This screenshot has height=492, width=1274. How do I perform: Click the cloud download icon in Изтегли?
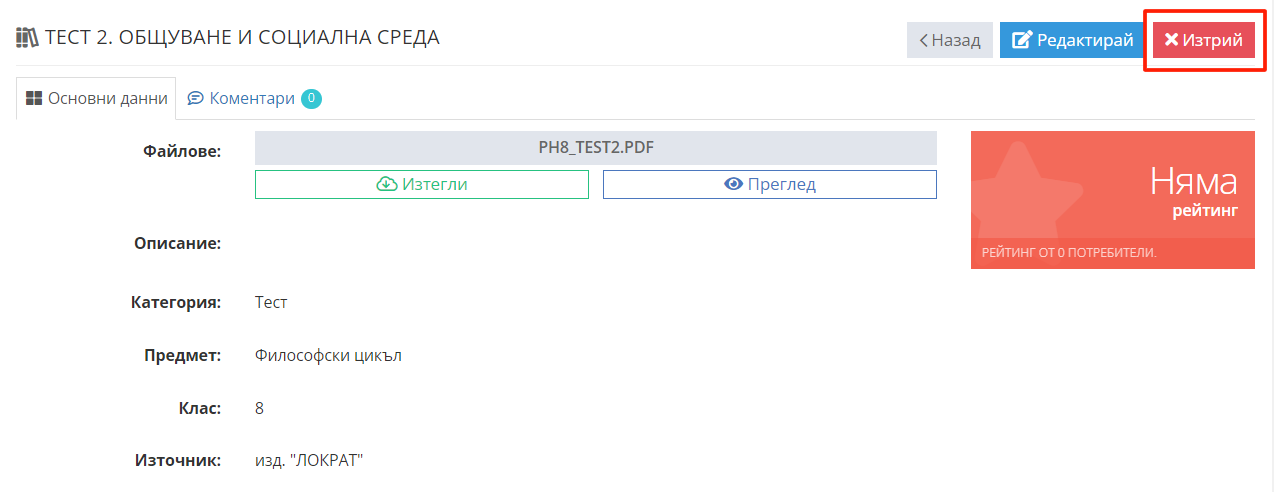pos(387,184)
